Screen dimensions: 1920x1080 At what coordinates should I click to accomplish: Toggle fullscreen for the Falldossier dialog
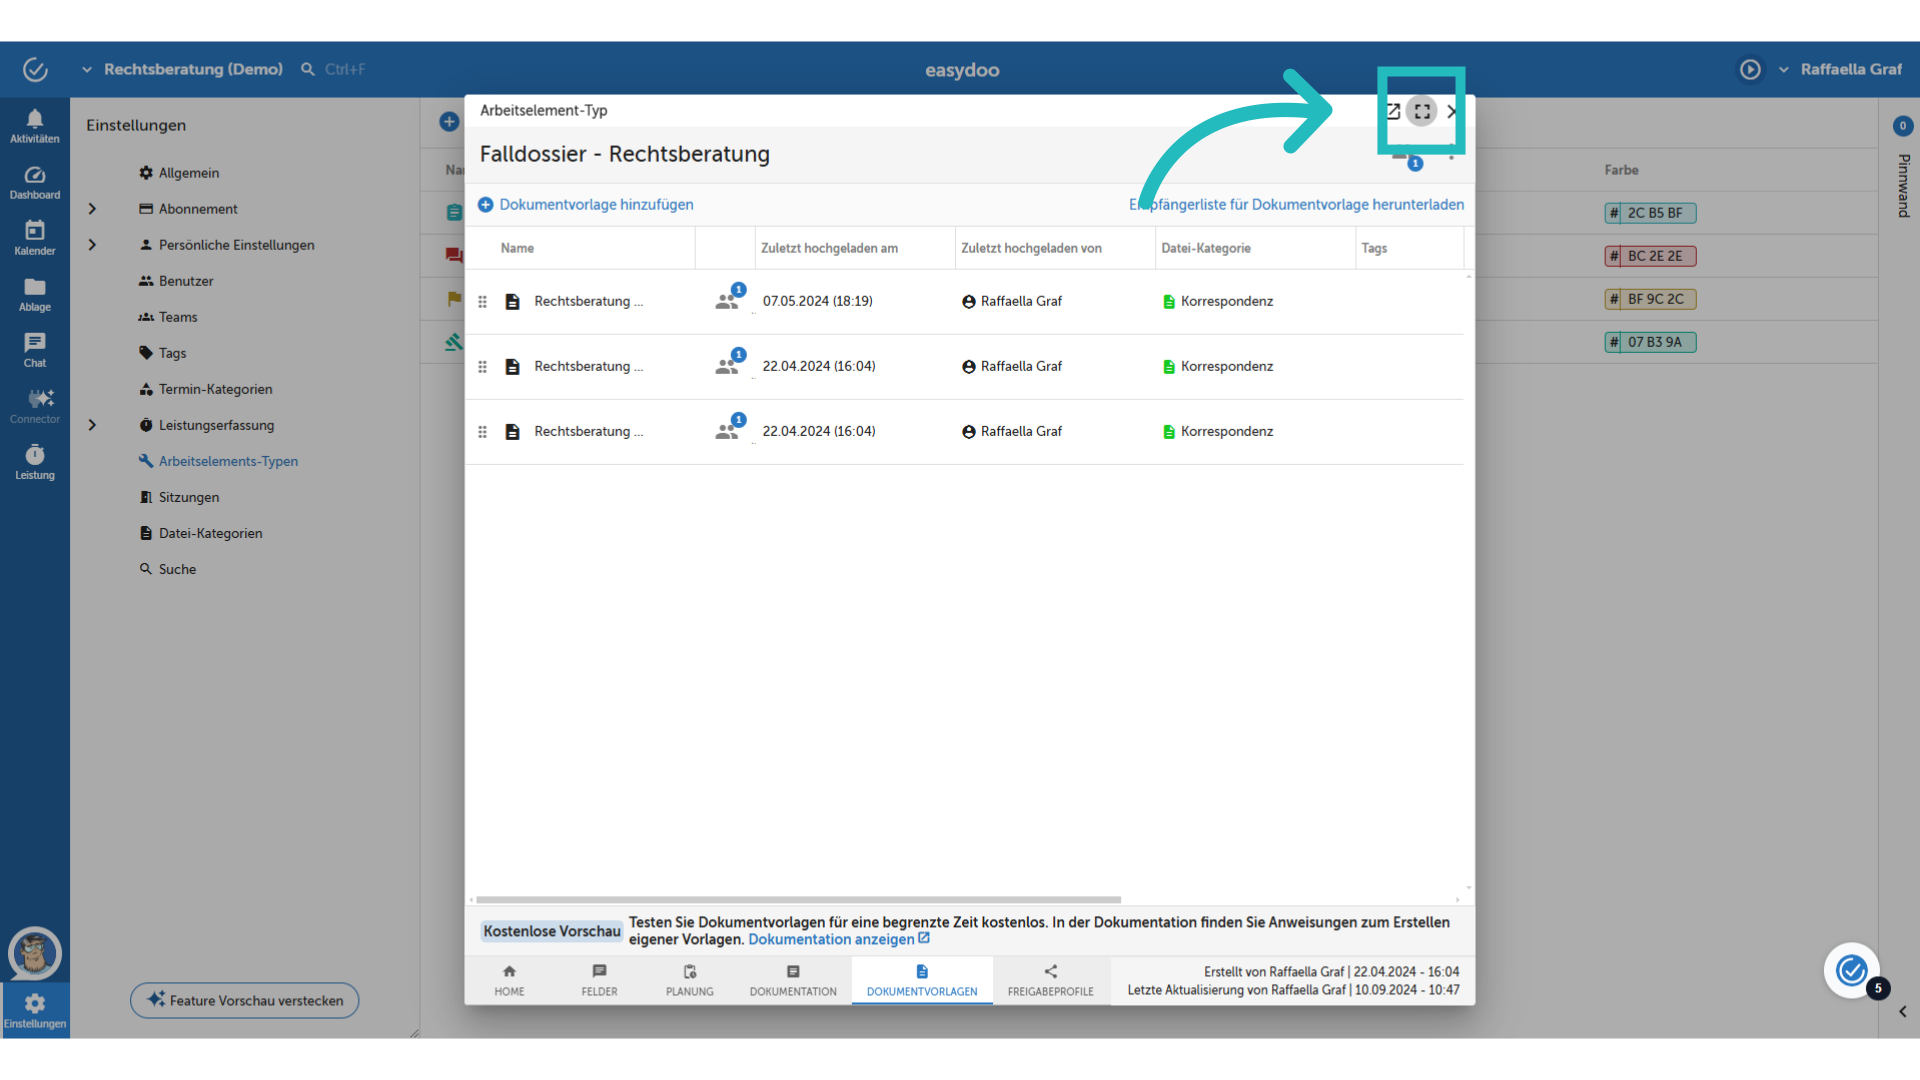click(x=1421, y=111)
